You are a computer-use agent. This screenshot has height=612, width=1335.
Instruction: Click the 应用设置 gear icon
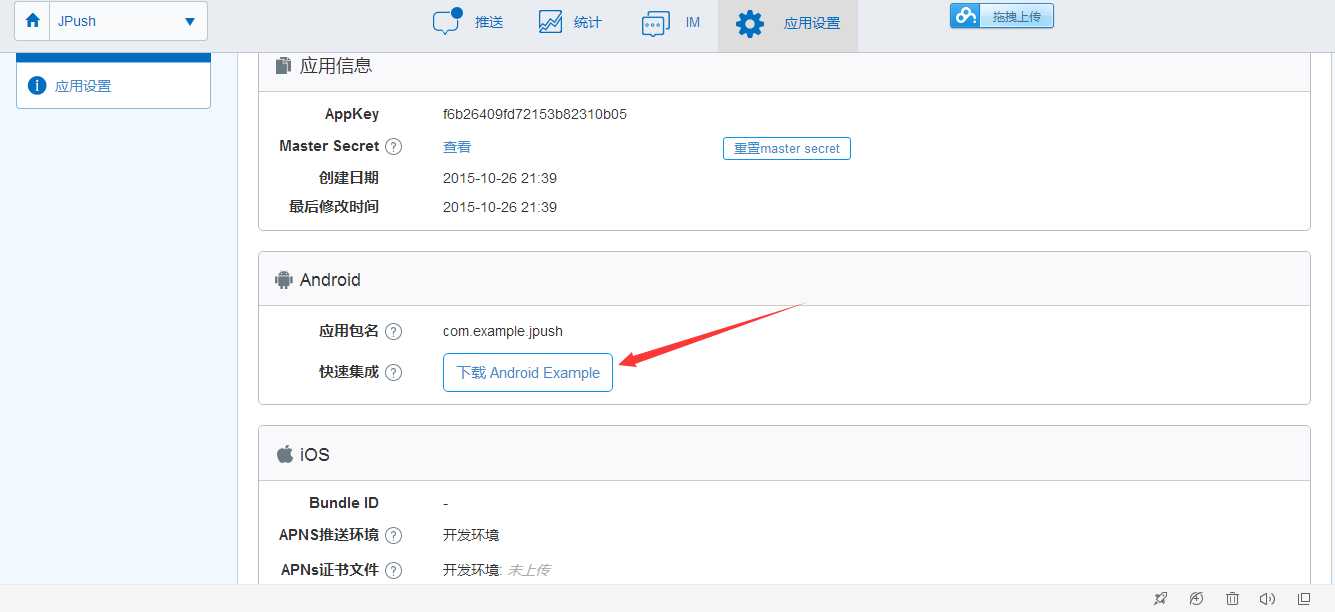(x=749, y=23)
